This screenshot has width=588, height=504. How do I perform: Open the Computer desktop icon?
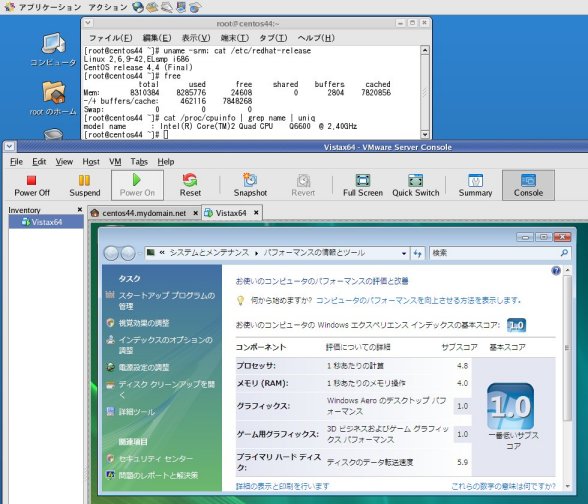click(x=53, y=50)
